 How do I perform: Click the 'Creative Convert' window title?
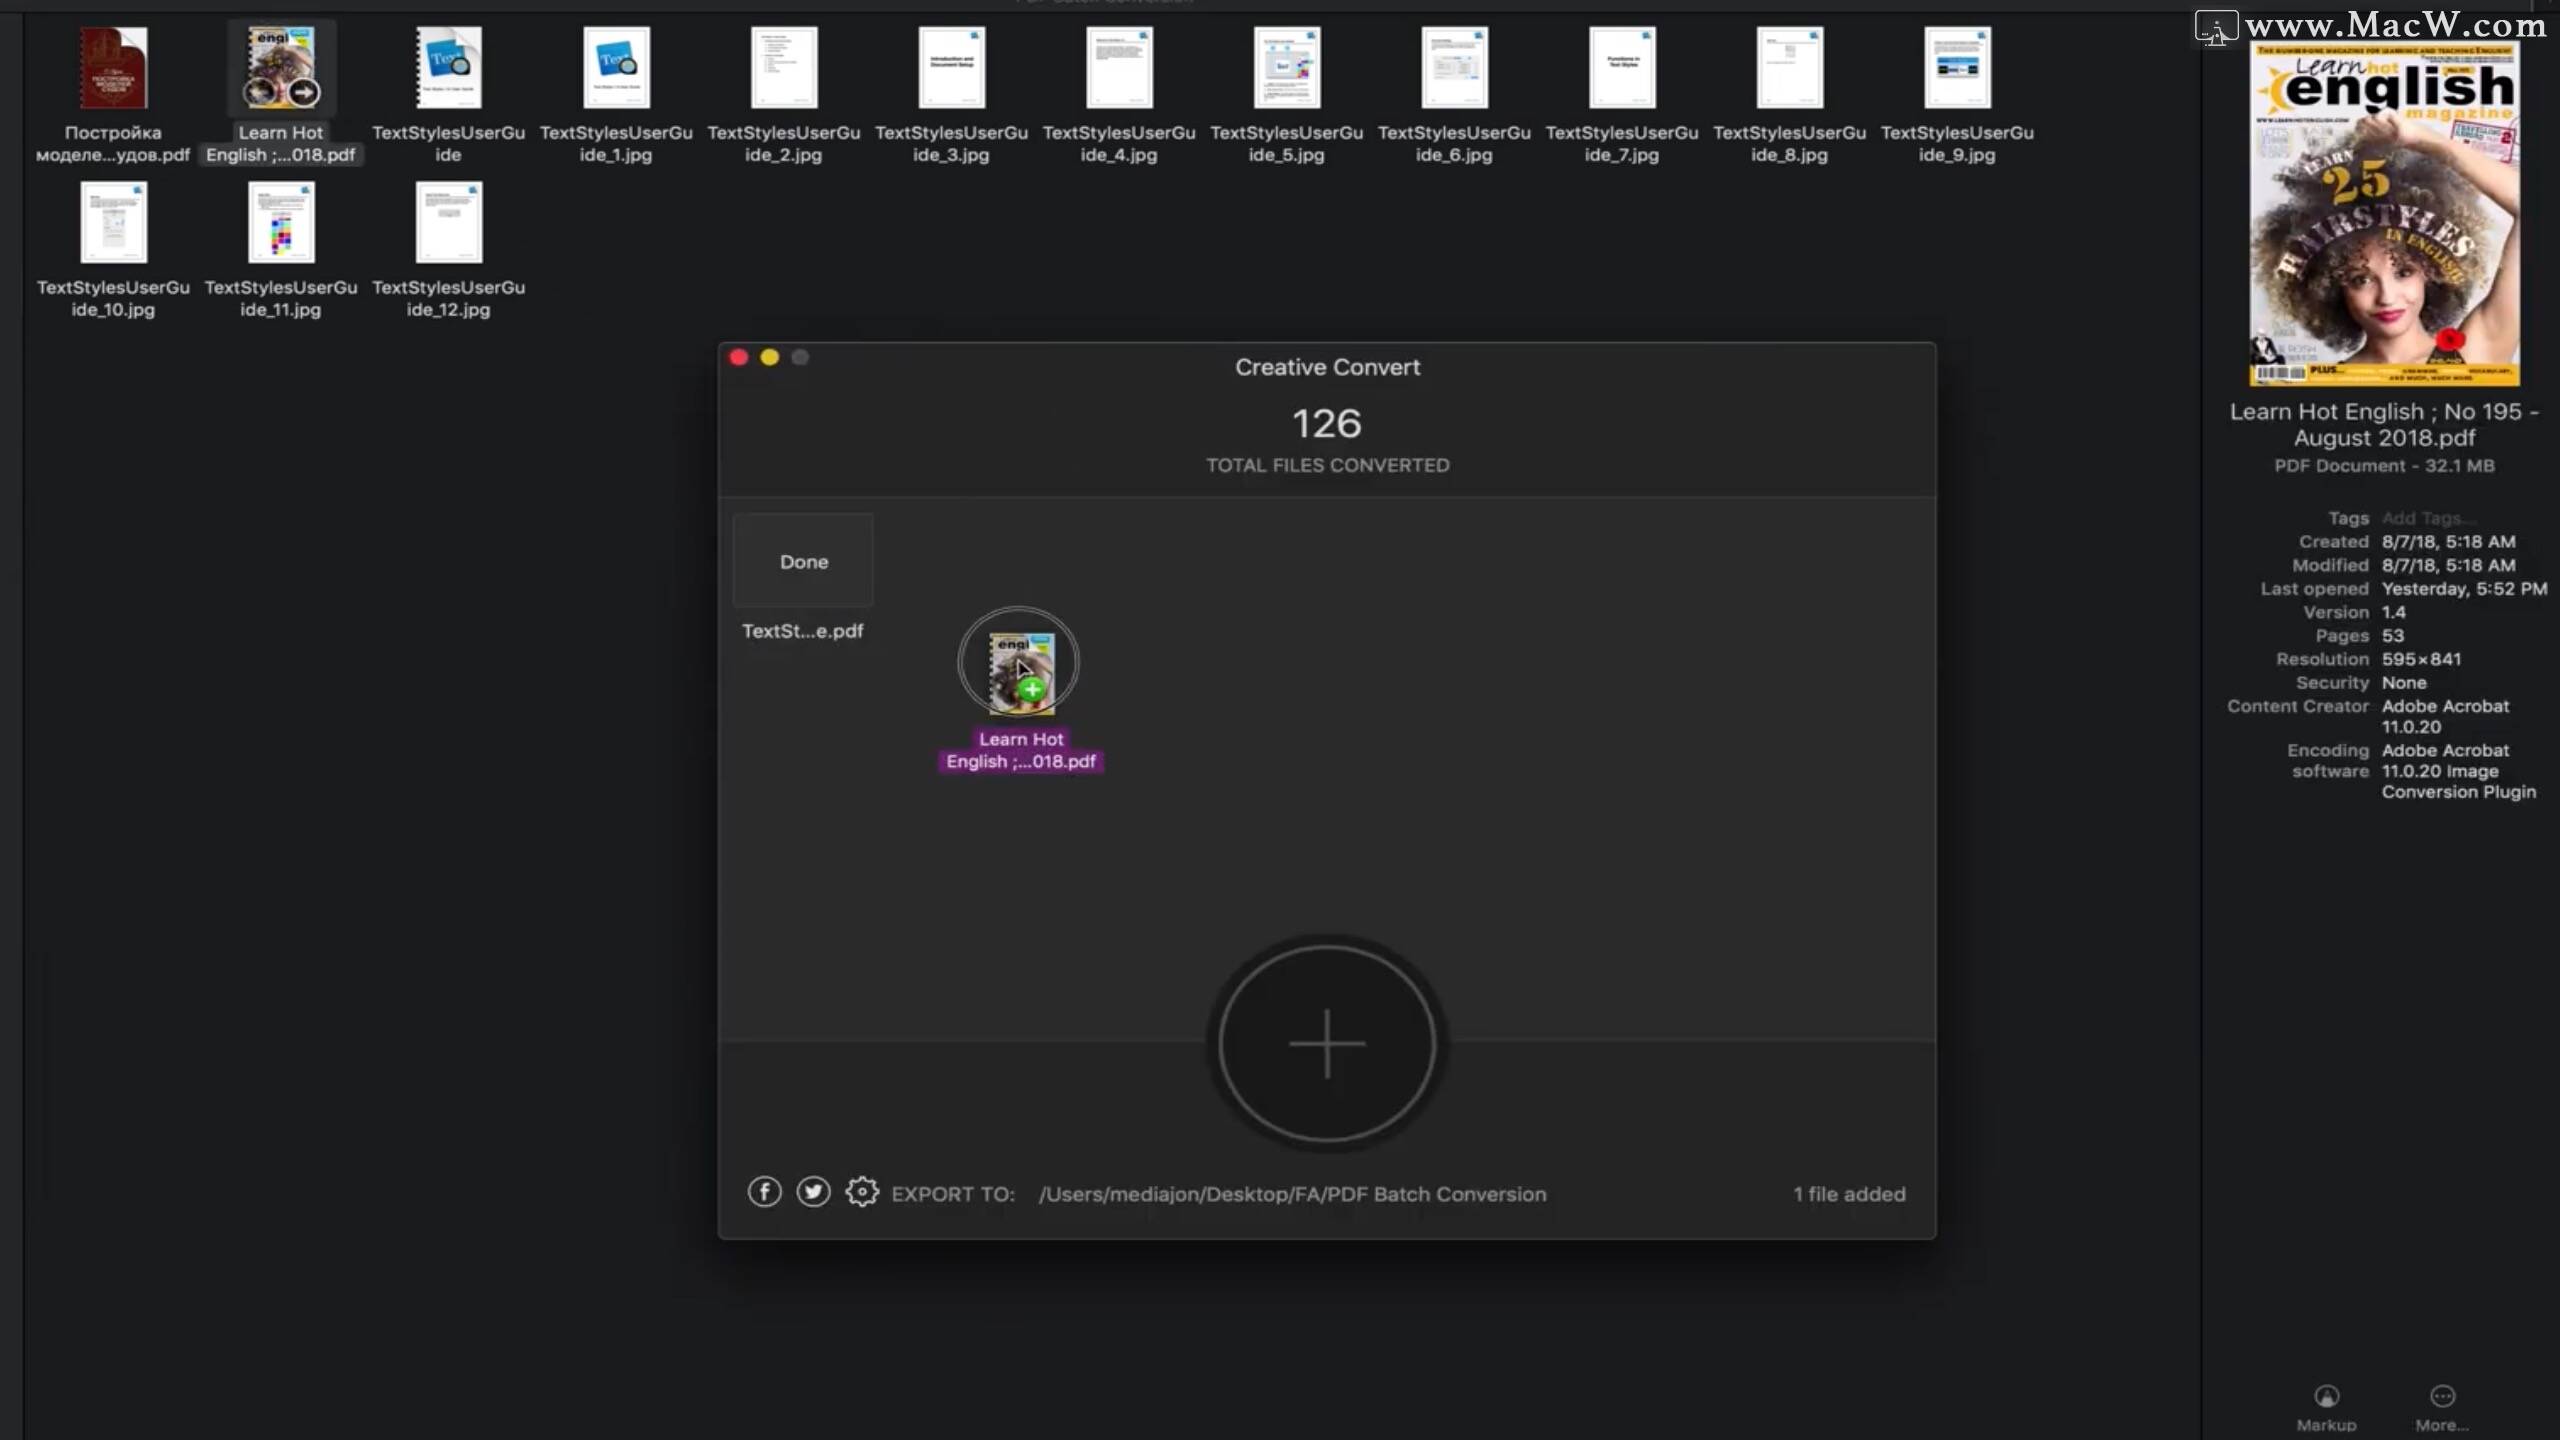(x=1327, y=367)
